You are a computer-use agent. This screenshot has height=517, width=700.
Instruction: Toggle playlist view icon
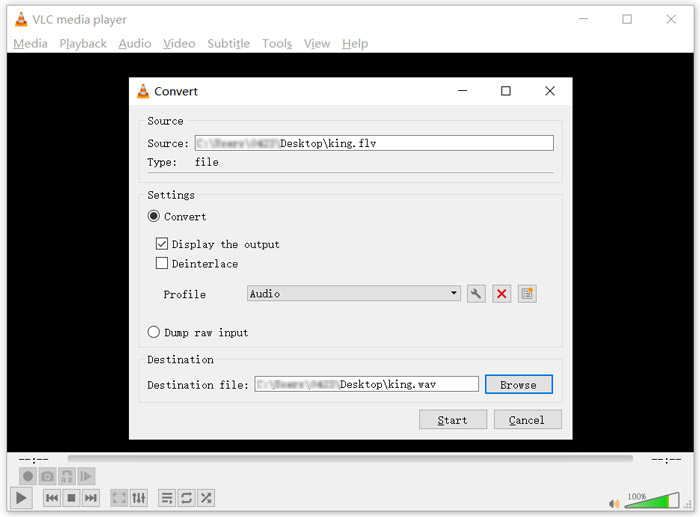point(167,498)
